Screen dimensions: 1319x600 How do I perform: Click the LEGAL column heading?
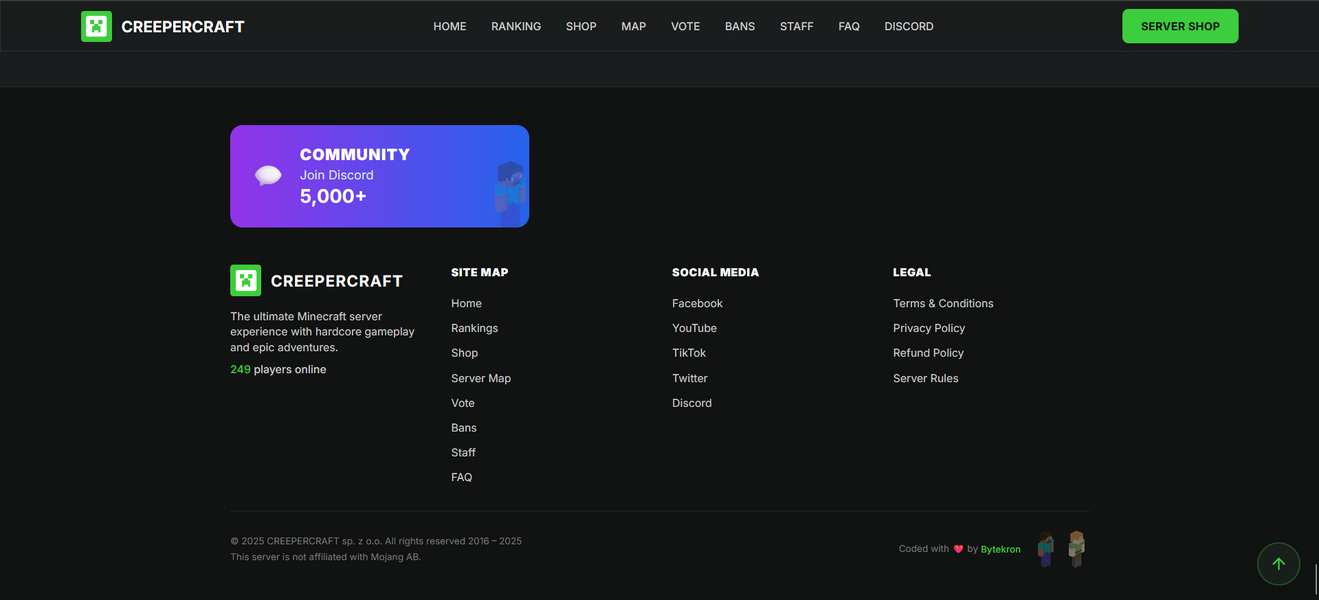click(912, 272)
